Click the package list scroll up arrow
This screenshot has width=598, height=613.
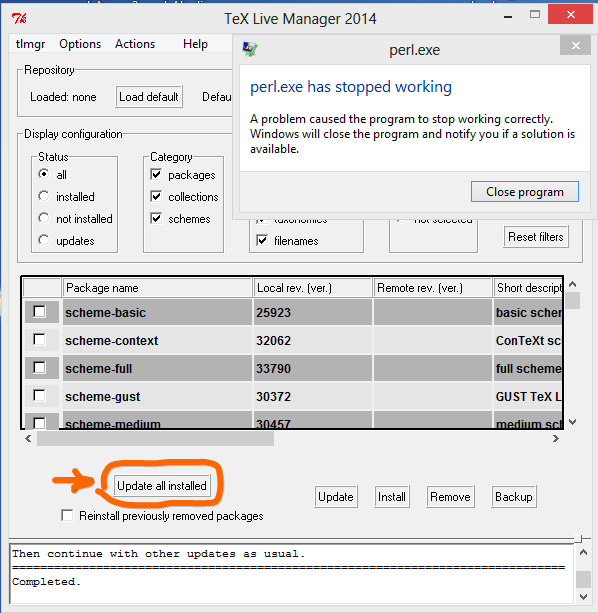(573, 284)
